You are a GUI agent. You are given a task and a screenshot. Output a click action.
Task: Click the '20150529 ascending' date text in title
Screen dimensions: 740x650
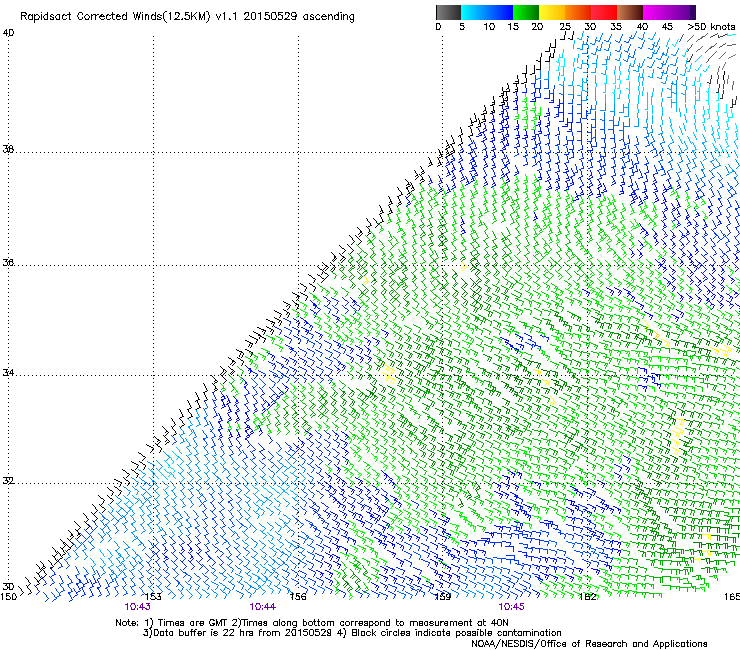299,17
